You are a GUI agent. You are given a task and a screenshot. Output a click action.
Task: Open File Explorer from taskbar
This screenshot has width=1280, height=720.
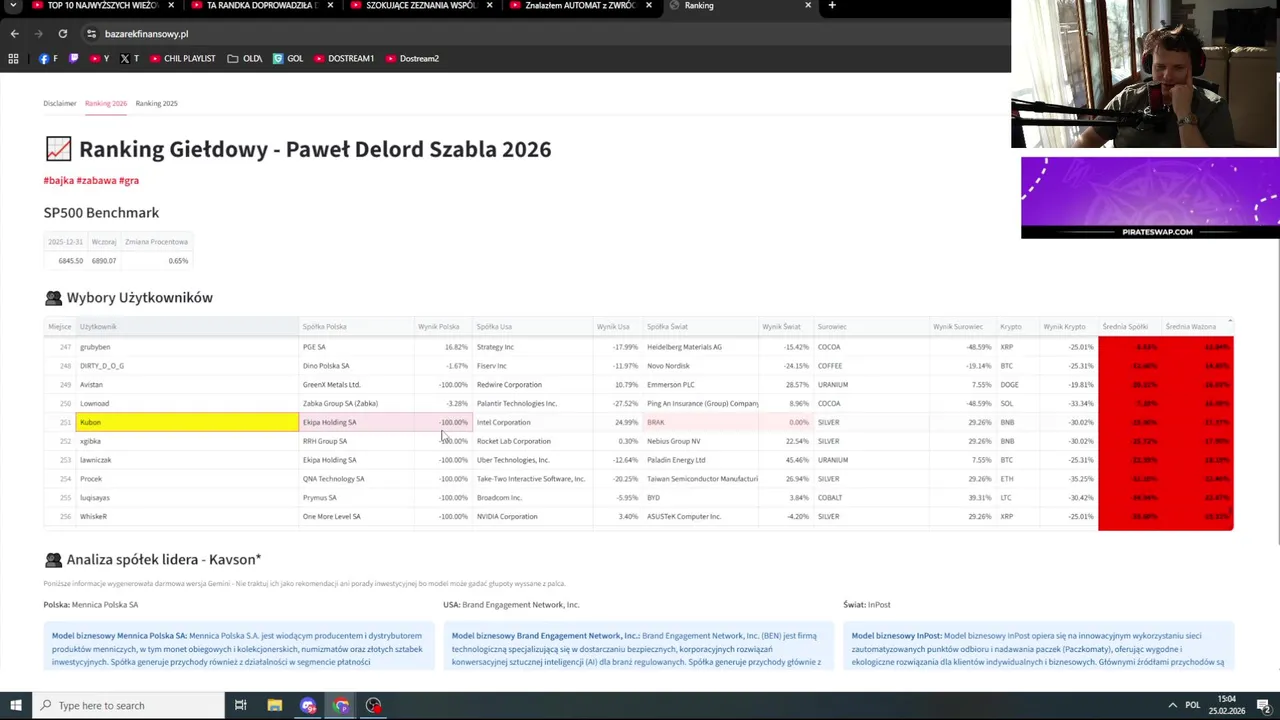(x=274, y=706)
